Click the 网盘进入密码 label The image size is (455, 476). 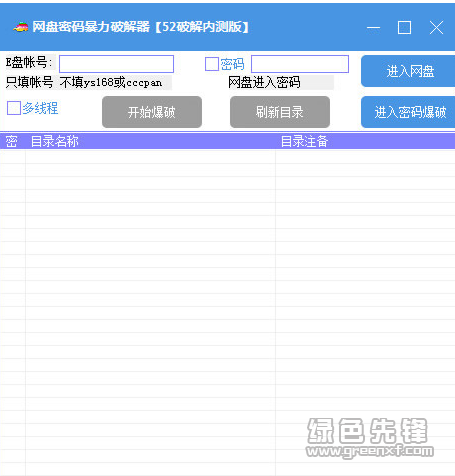tap(264, 82)
